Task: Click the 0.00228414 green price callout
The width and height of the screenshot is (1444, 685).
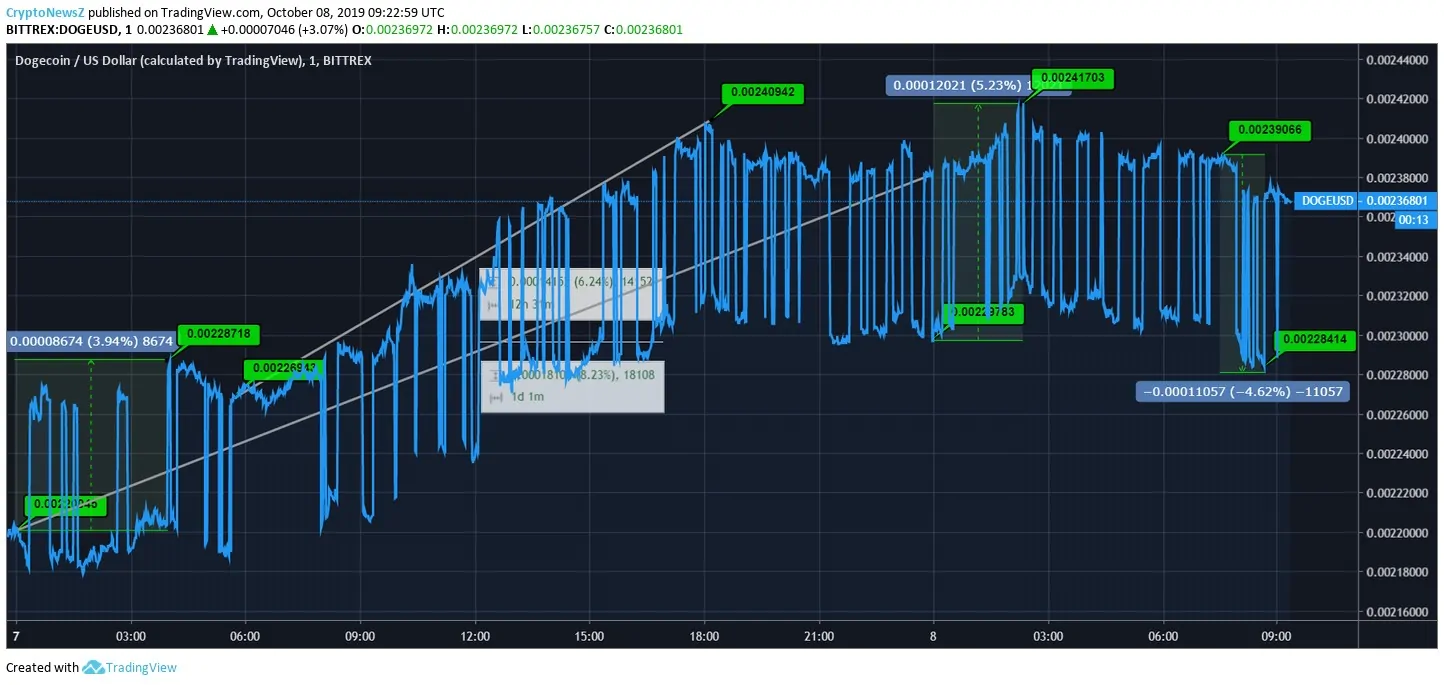Action: 1314,340
